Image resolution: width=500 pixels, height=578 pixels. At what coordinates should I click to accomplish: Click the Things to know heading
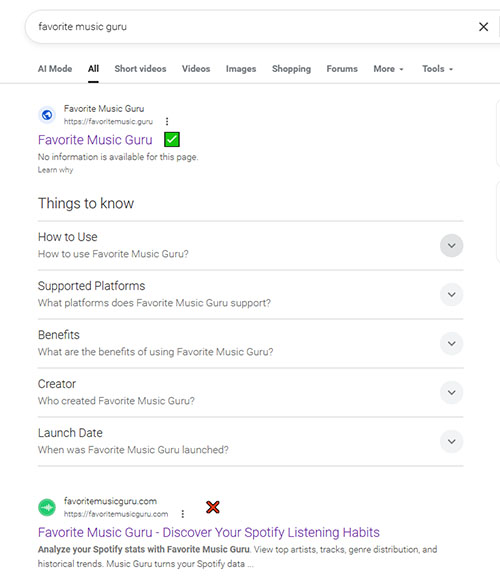[x=86, y=203]
